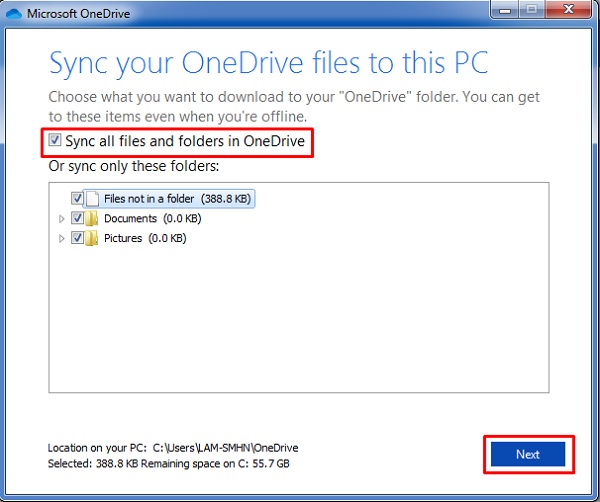
Task: Click the Pictures folder icon
Action: point(91,238)
